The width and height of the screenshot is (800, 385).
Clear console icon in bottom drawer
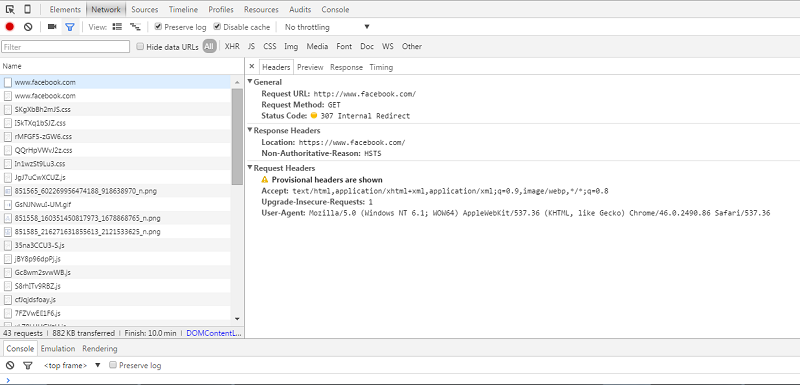click(10, 365)
